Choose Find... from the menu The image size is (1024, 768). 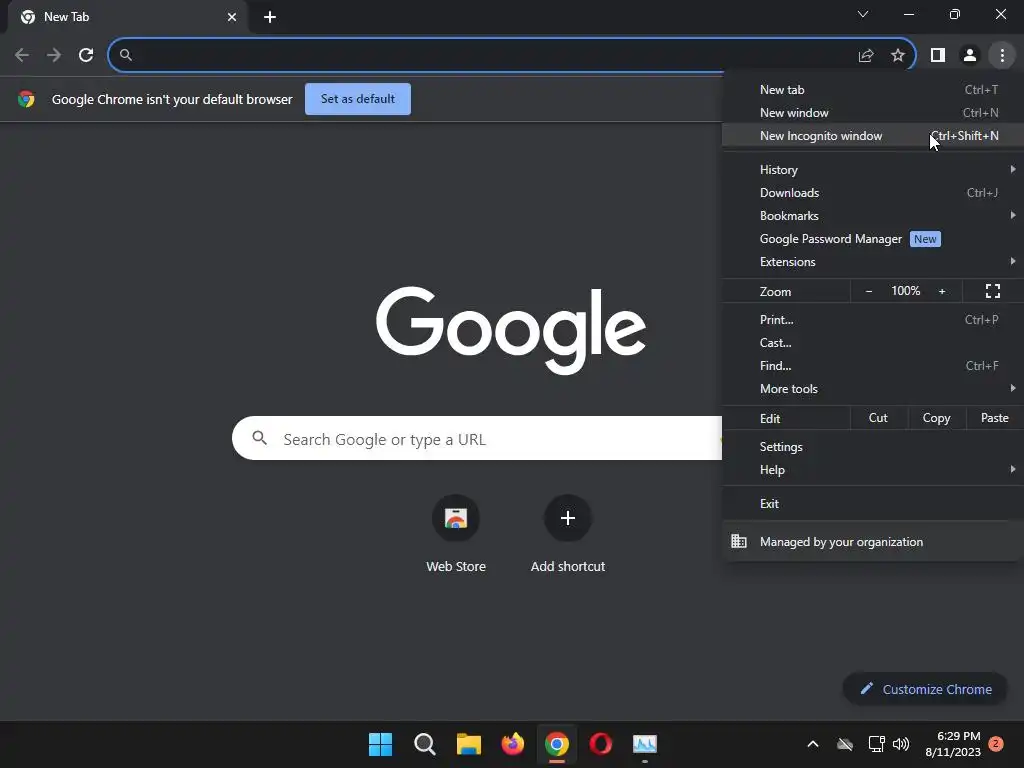[x=872, y=366]
